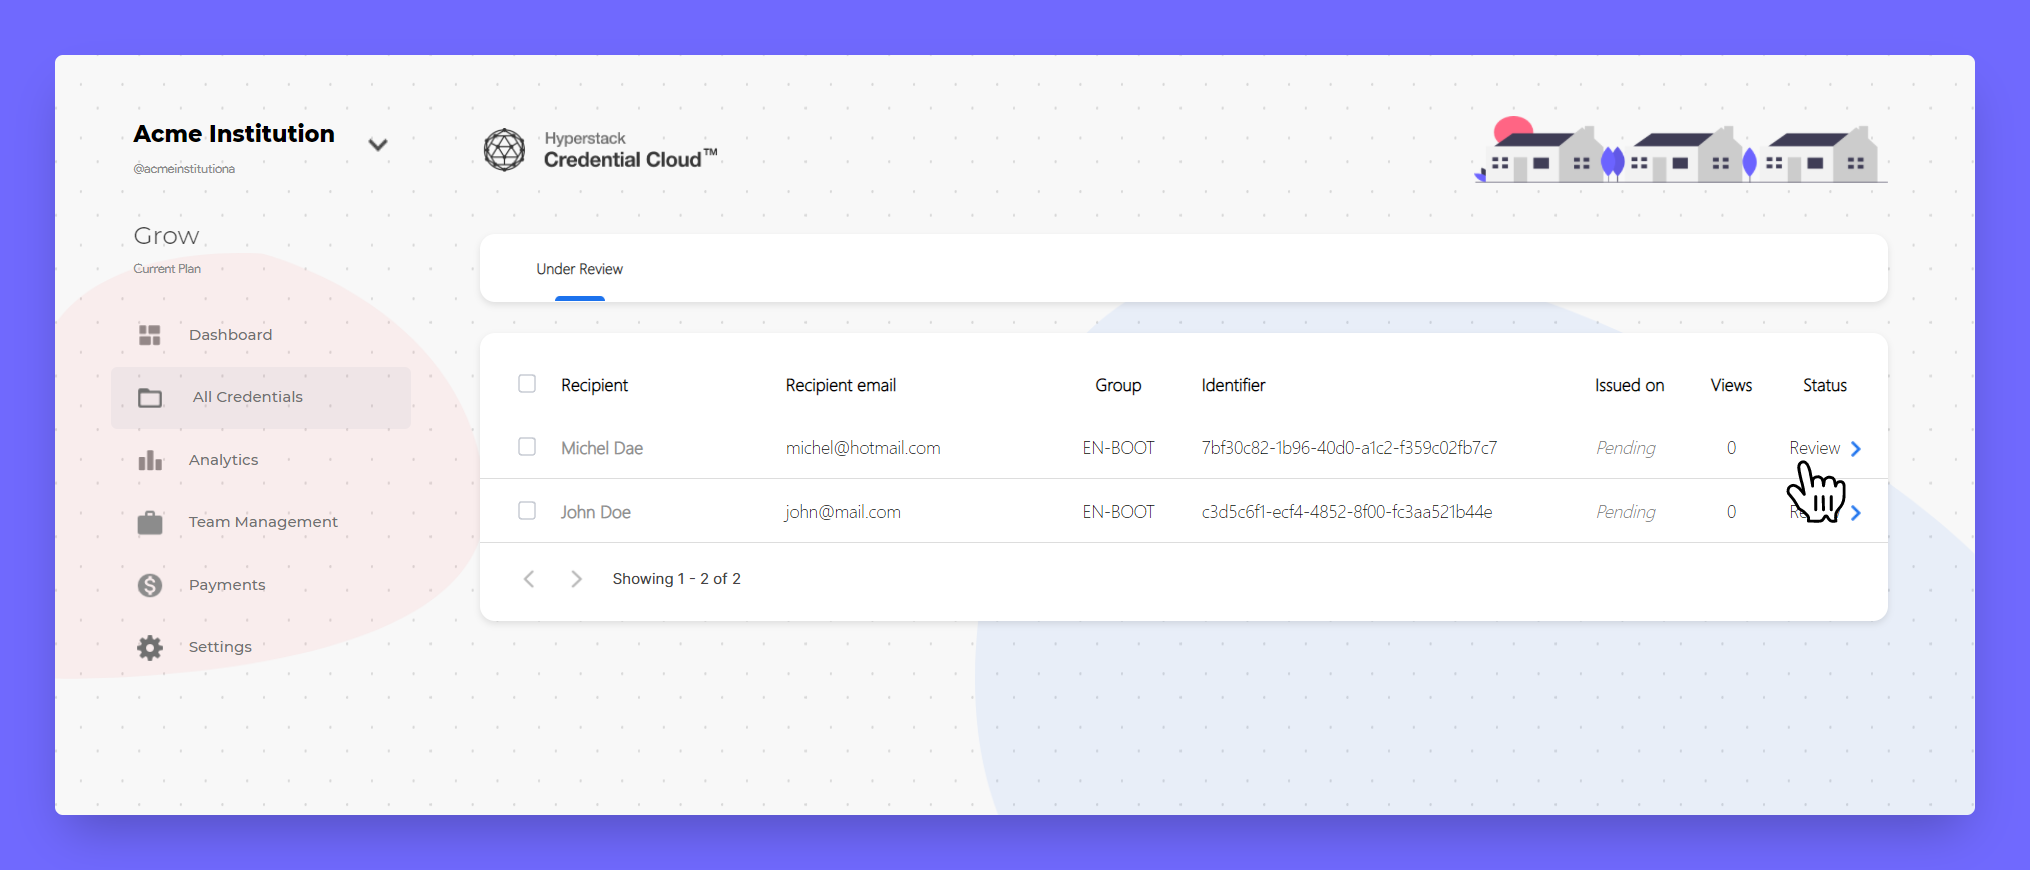Open Analytics from the sidebar menu
The image size is (2030, 870).
tap(223, 460)
